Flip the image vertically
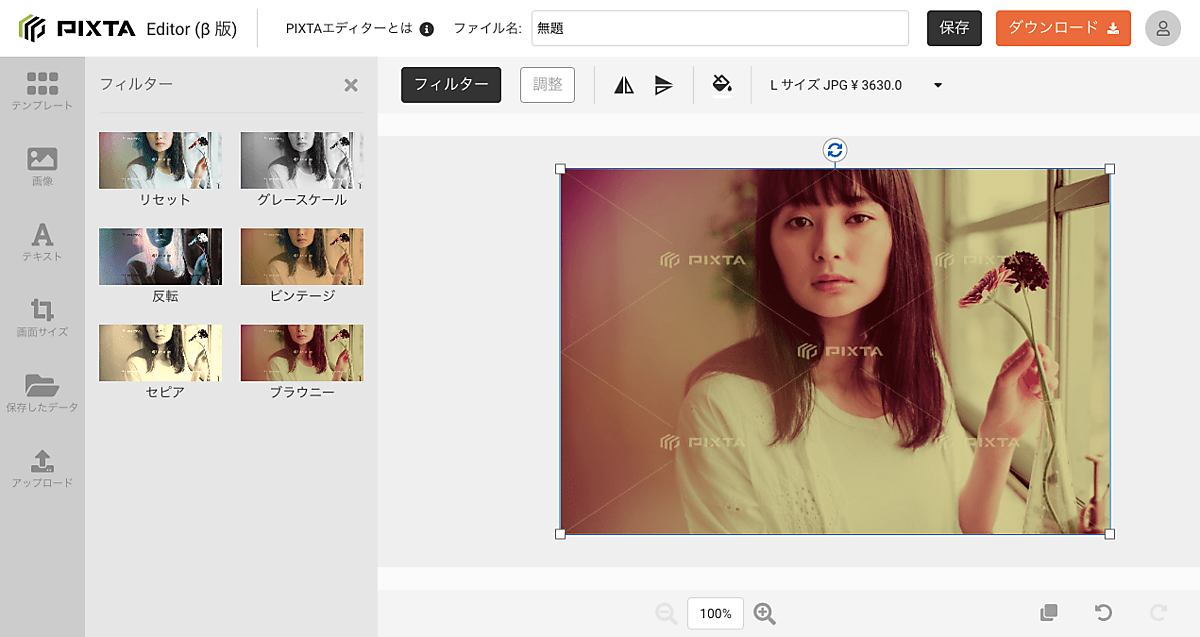1200x637 pixels. pyautogui.click(x=663, y=85)
